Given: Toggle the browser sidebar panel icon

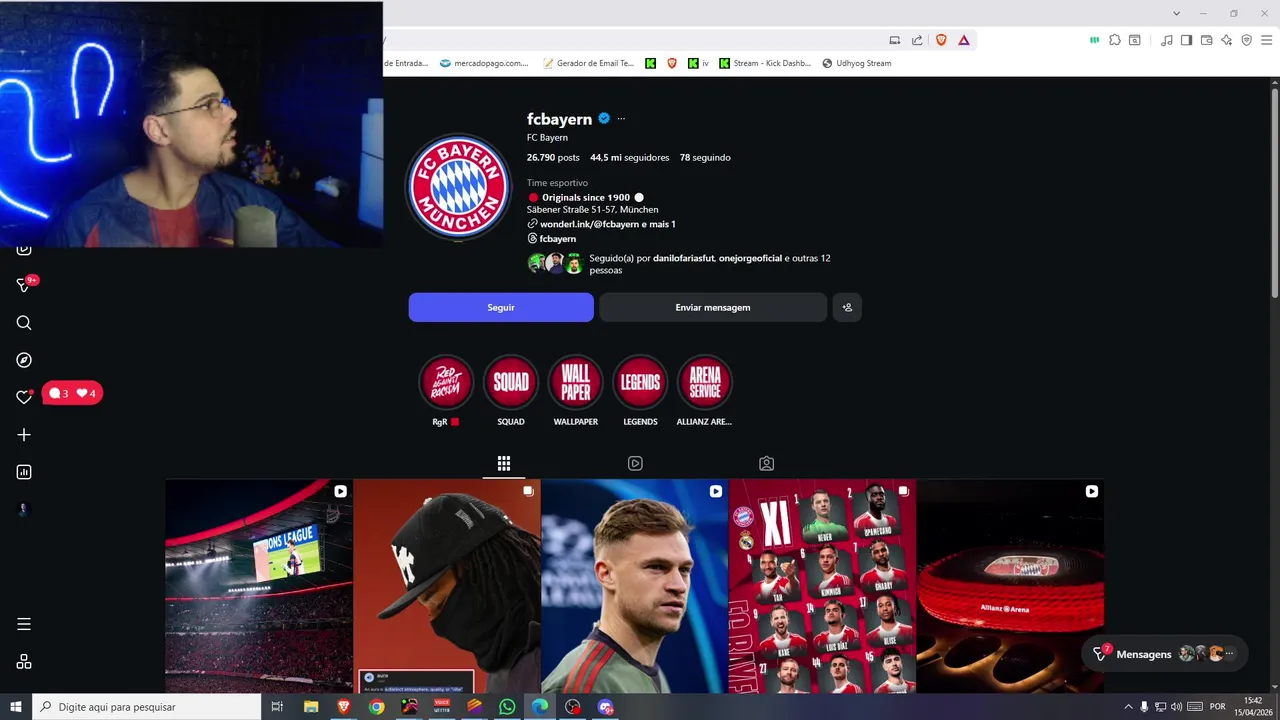Looking at the screenshot, I should click(1186, 40).
